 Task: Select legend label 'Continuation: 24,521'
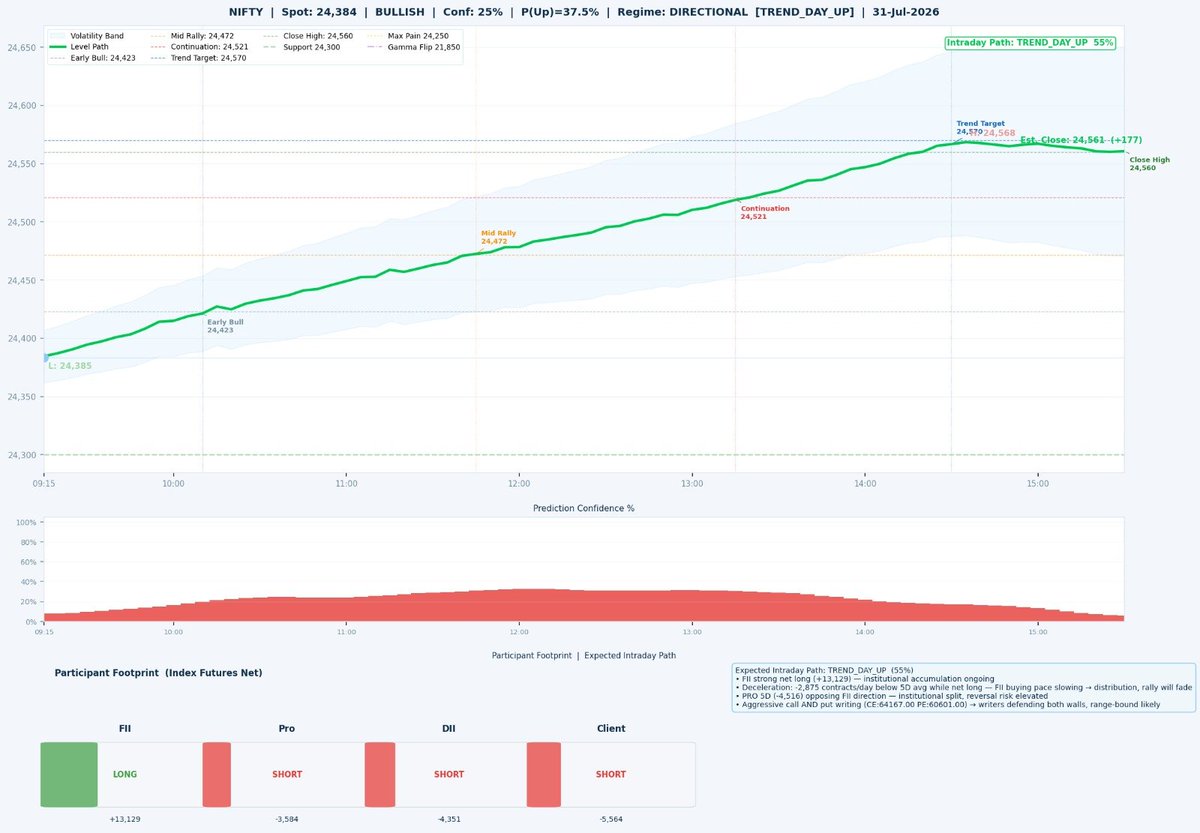(210, 47)
